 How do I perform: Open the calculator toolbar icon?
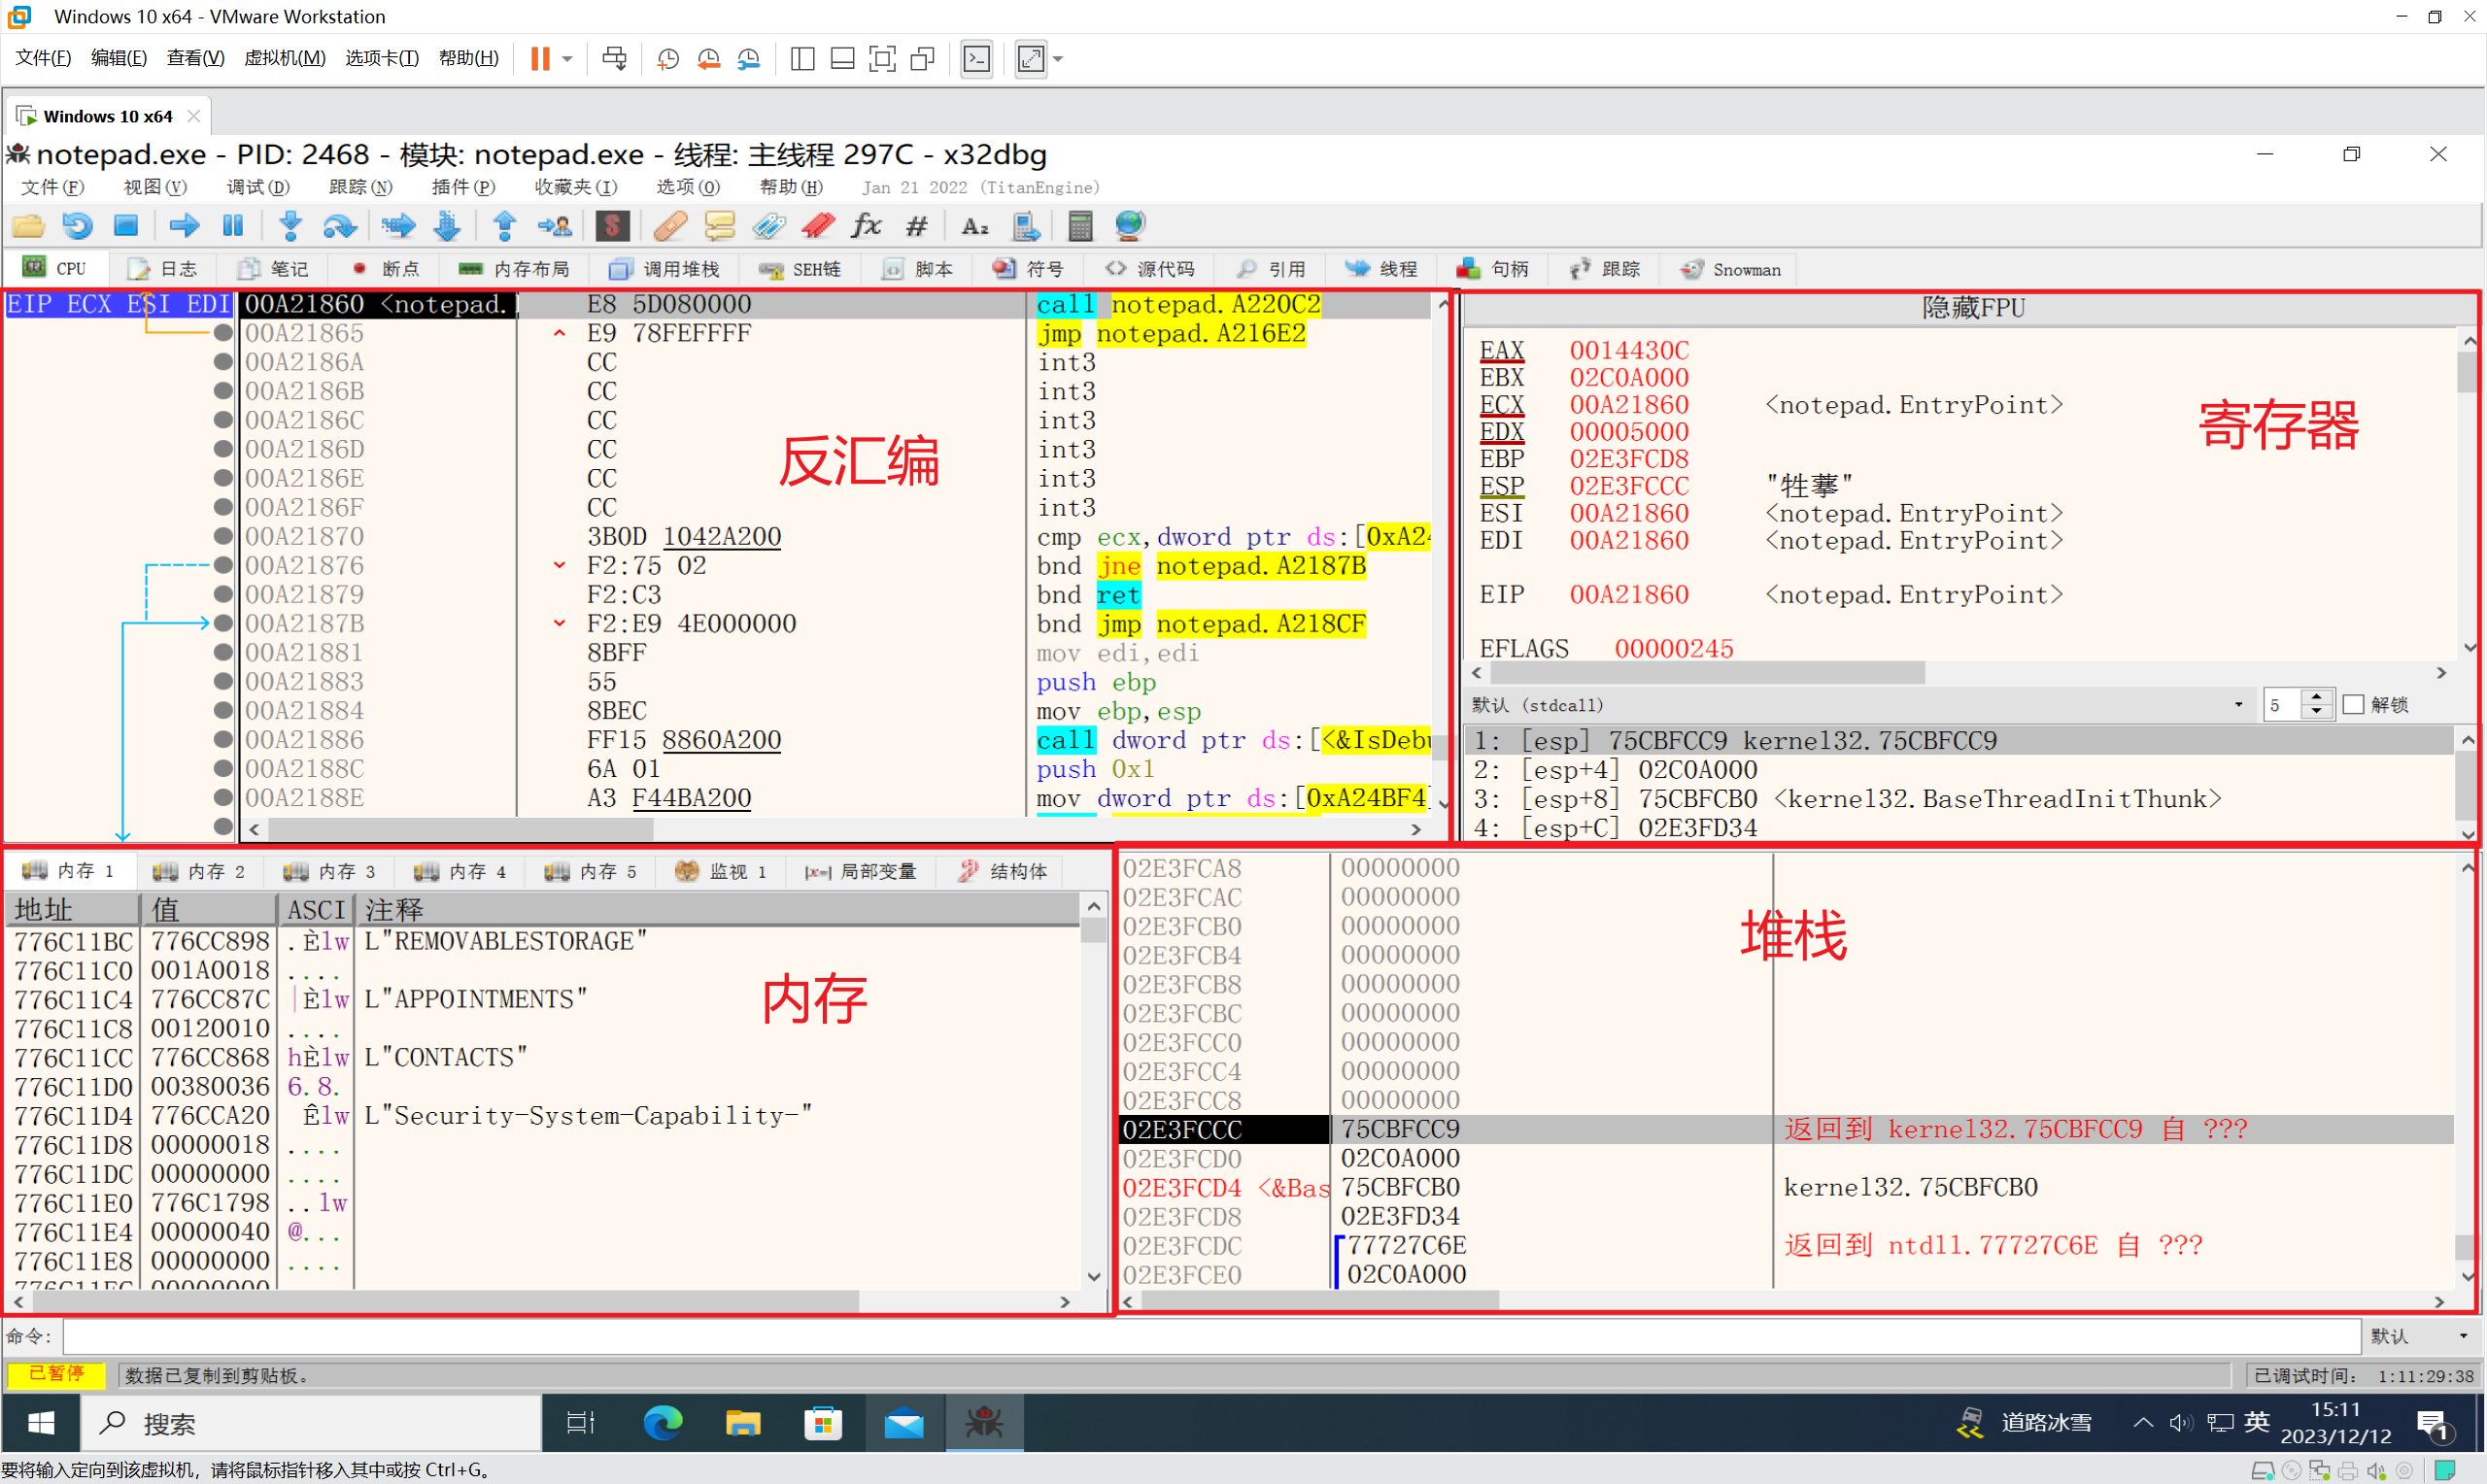click(1080, 226)
